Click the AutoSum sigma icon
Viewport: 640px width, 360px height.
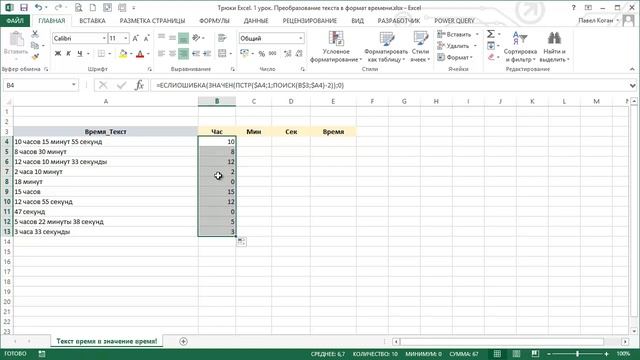(x=491, y=34)
